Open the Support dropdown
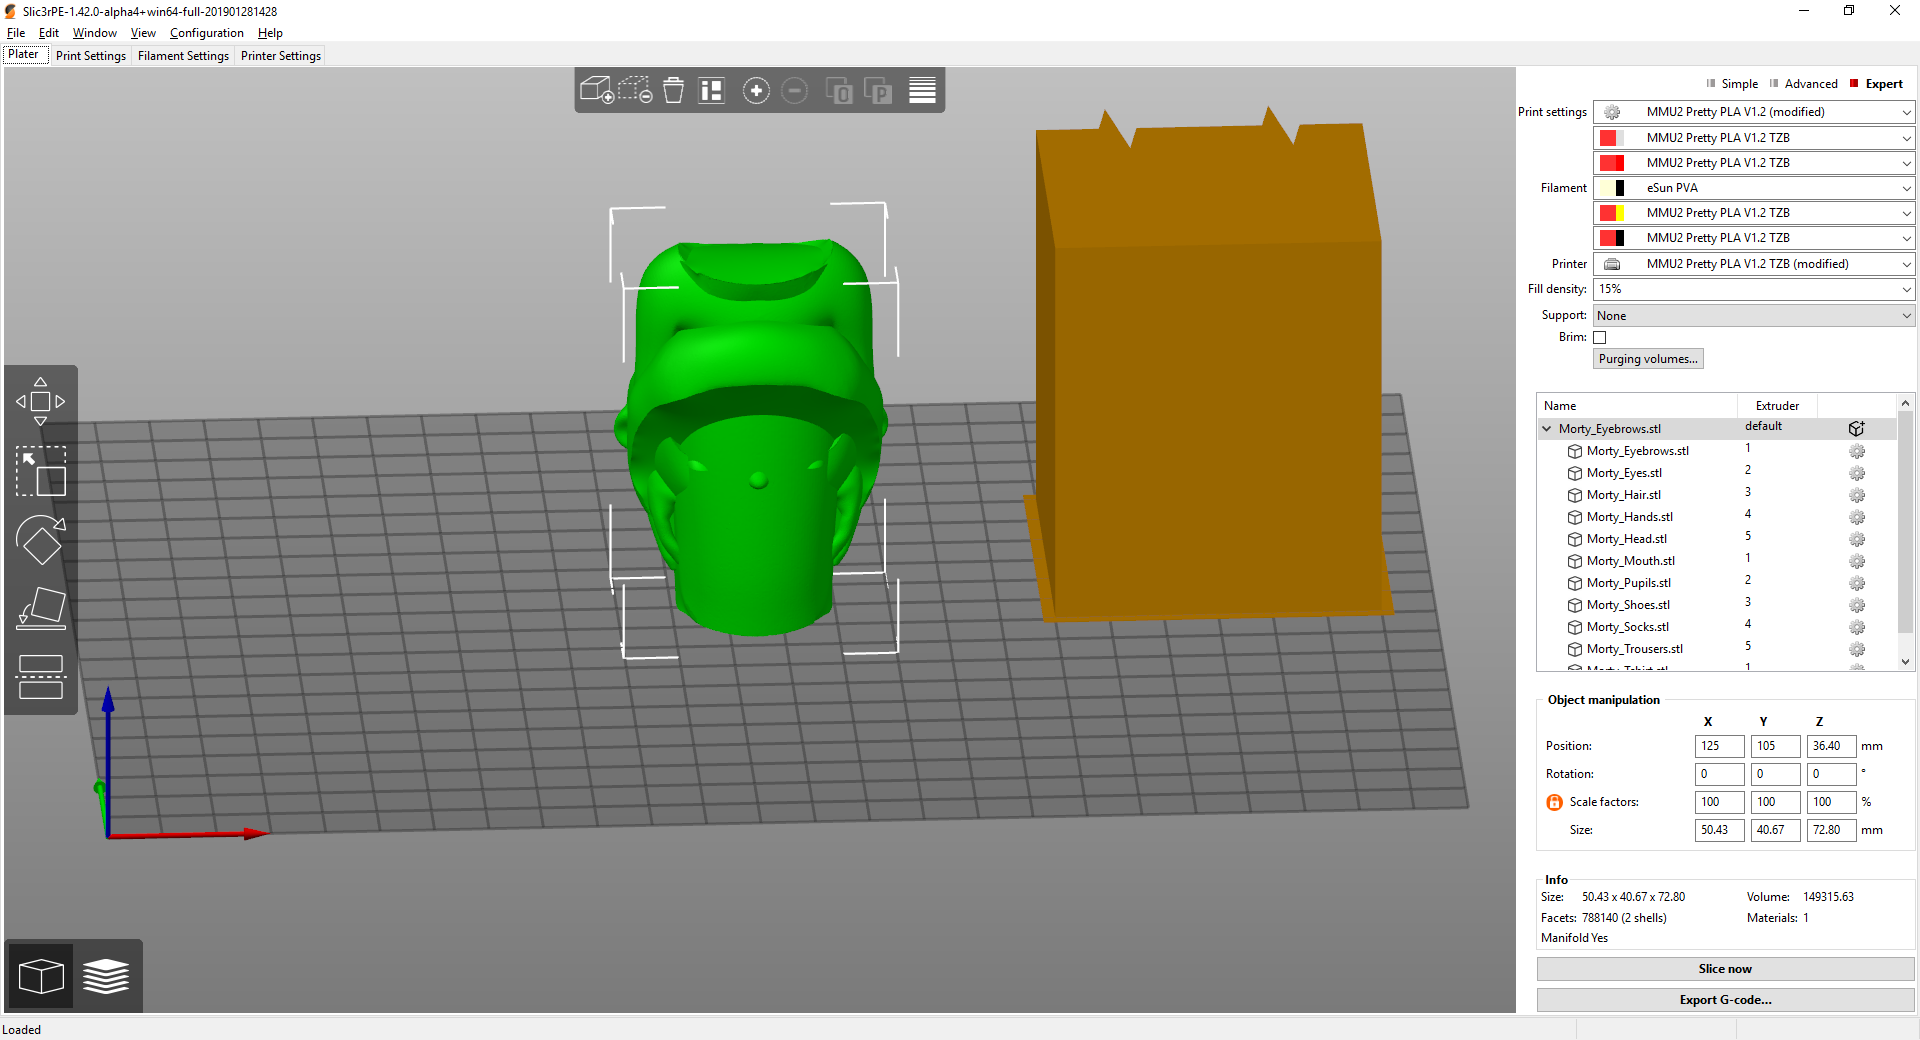This screenshot has height=1040, width=1920. [x=1752, y=315]
